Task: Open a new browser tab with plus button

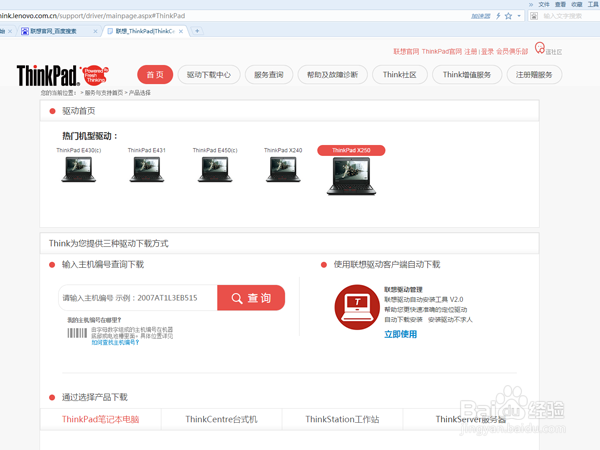Action: tap(197, 31)
